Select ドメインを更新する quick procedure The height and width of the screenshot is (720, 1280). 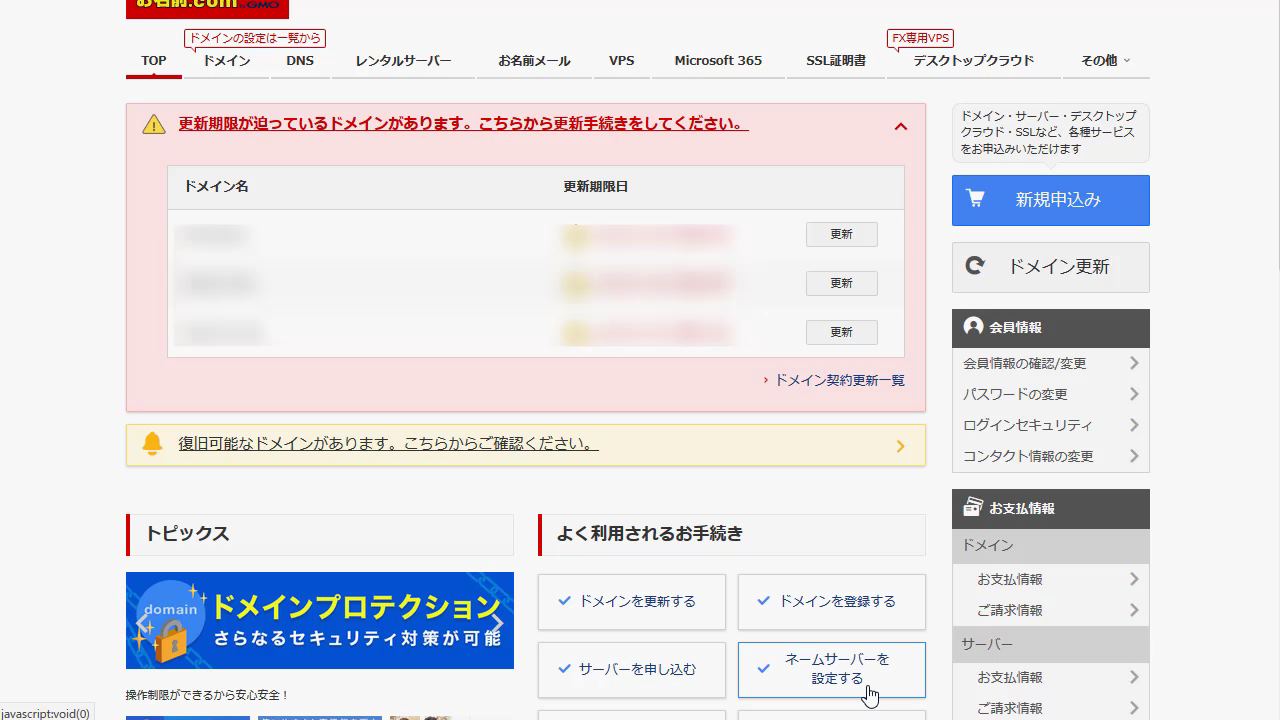632,601
